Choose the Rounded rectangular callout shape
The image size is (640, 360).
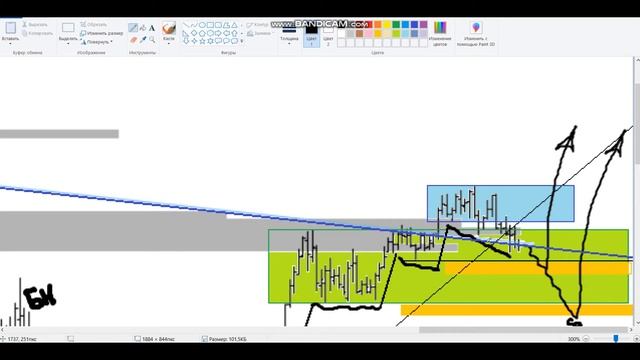[x=218, y=41]
